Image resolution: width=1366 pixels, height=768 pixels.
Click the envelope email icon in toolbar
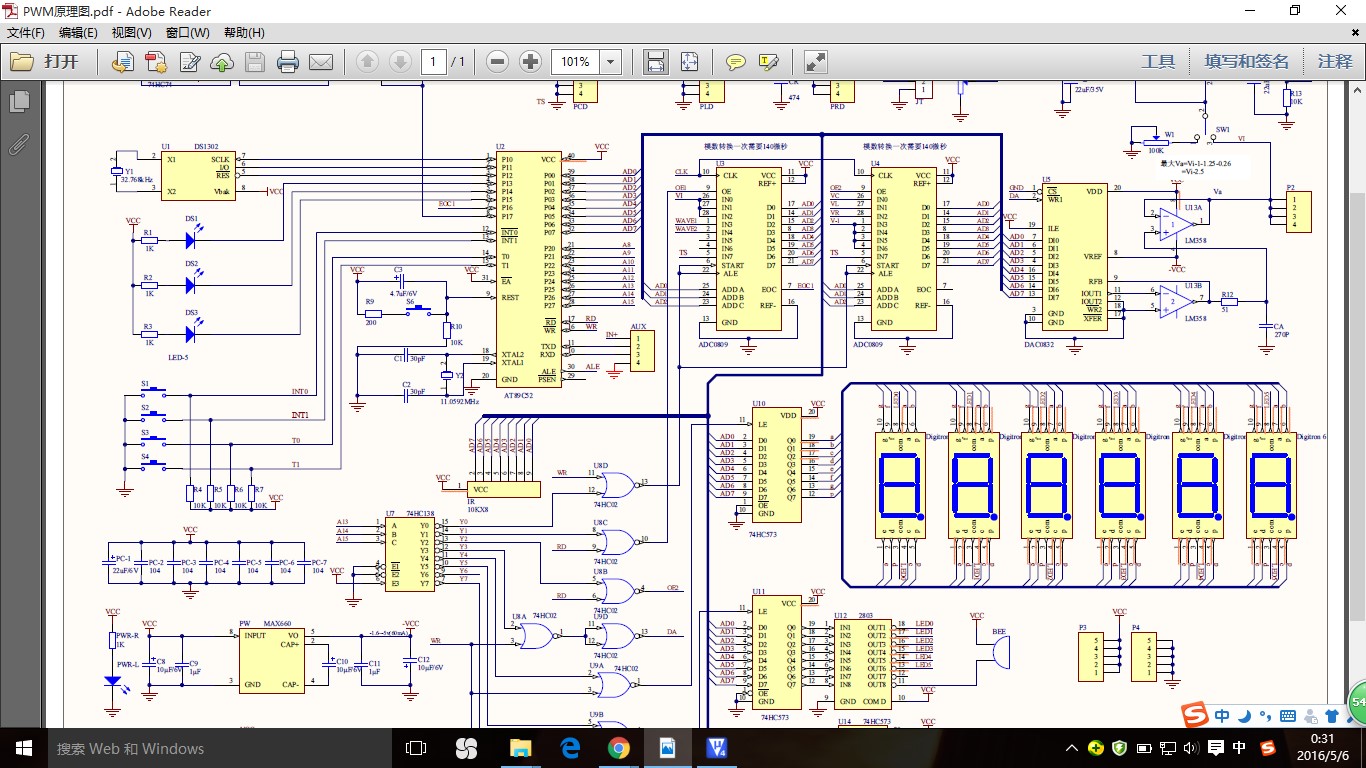(321, 62)
